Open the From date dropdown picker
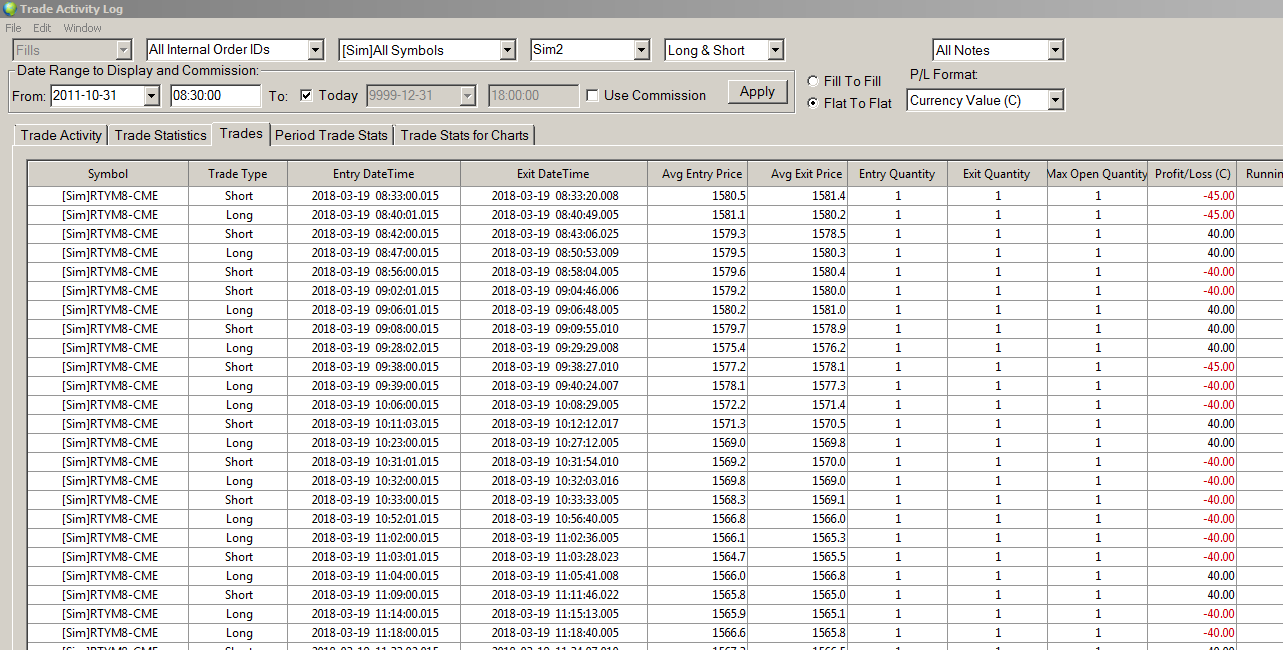This screenshot has height=650, width=1283. pyautogui.click(x=151, y=96)
